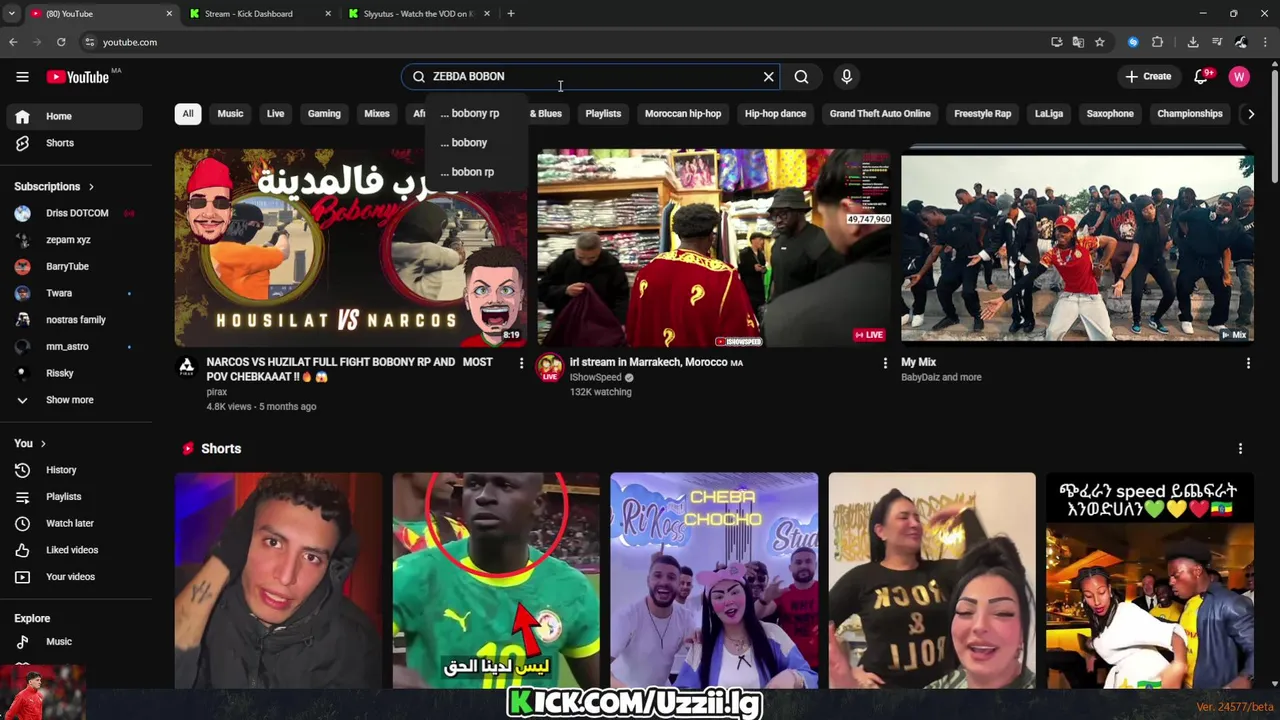Screen dimensions: 1280x720
Task: Select the Playlists filter chip
Action: point(603,114)
